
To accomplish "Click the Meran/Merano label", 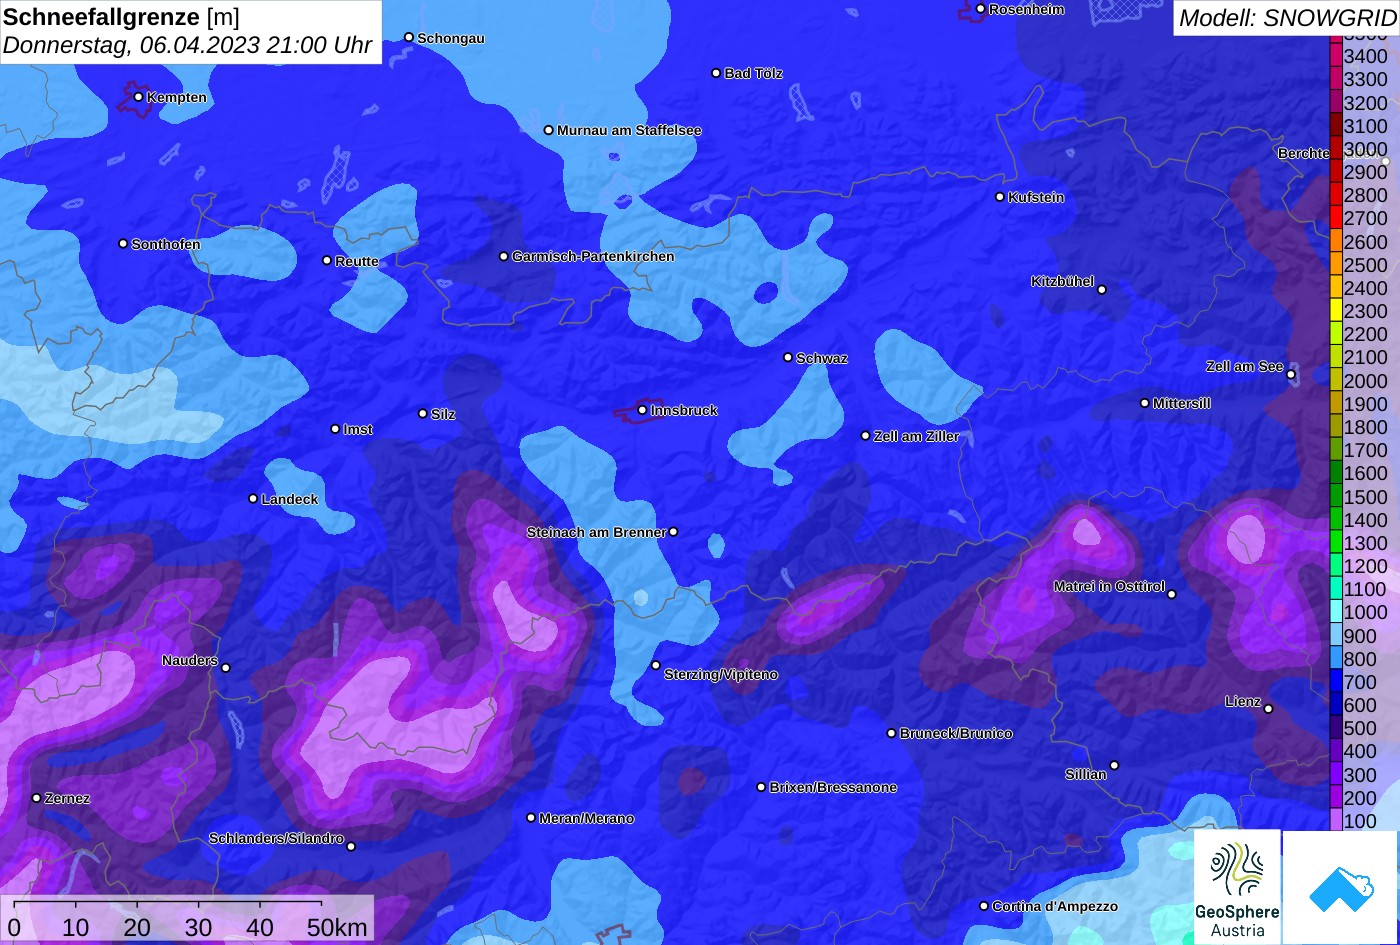I will coord(586,819).
